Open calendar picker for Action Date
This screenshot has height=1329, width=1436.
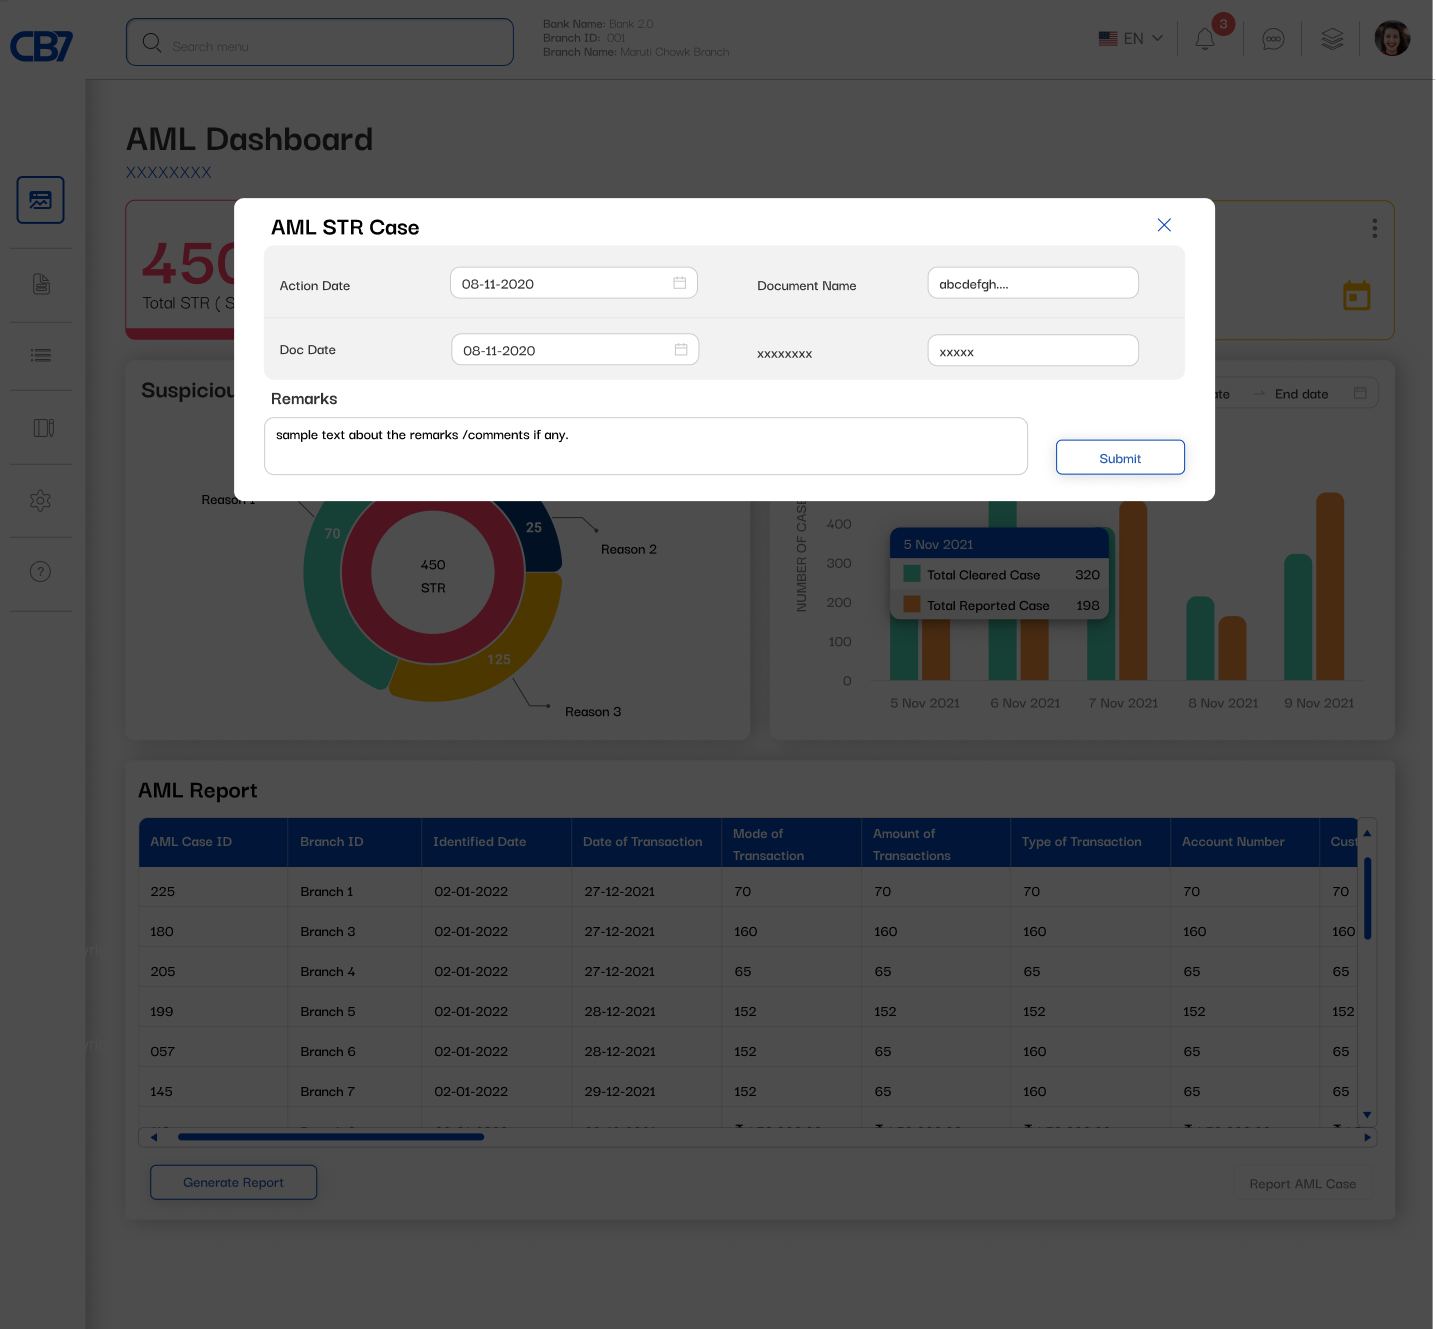680,283
